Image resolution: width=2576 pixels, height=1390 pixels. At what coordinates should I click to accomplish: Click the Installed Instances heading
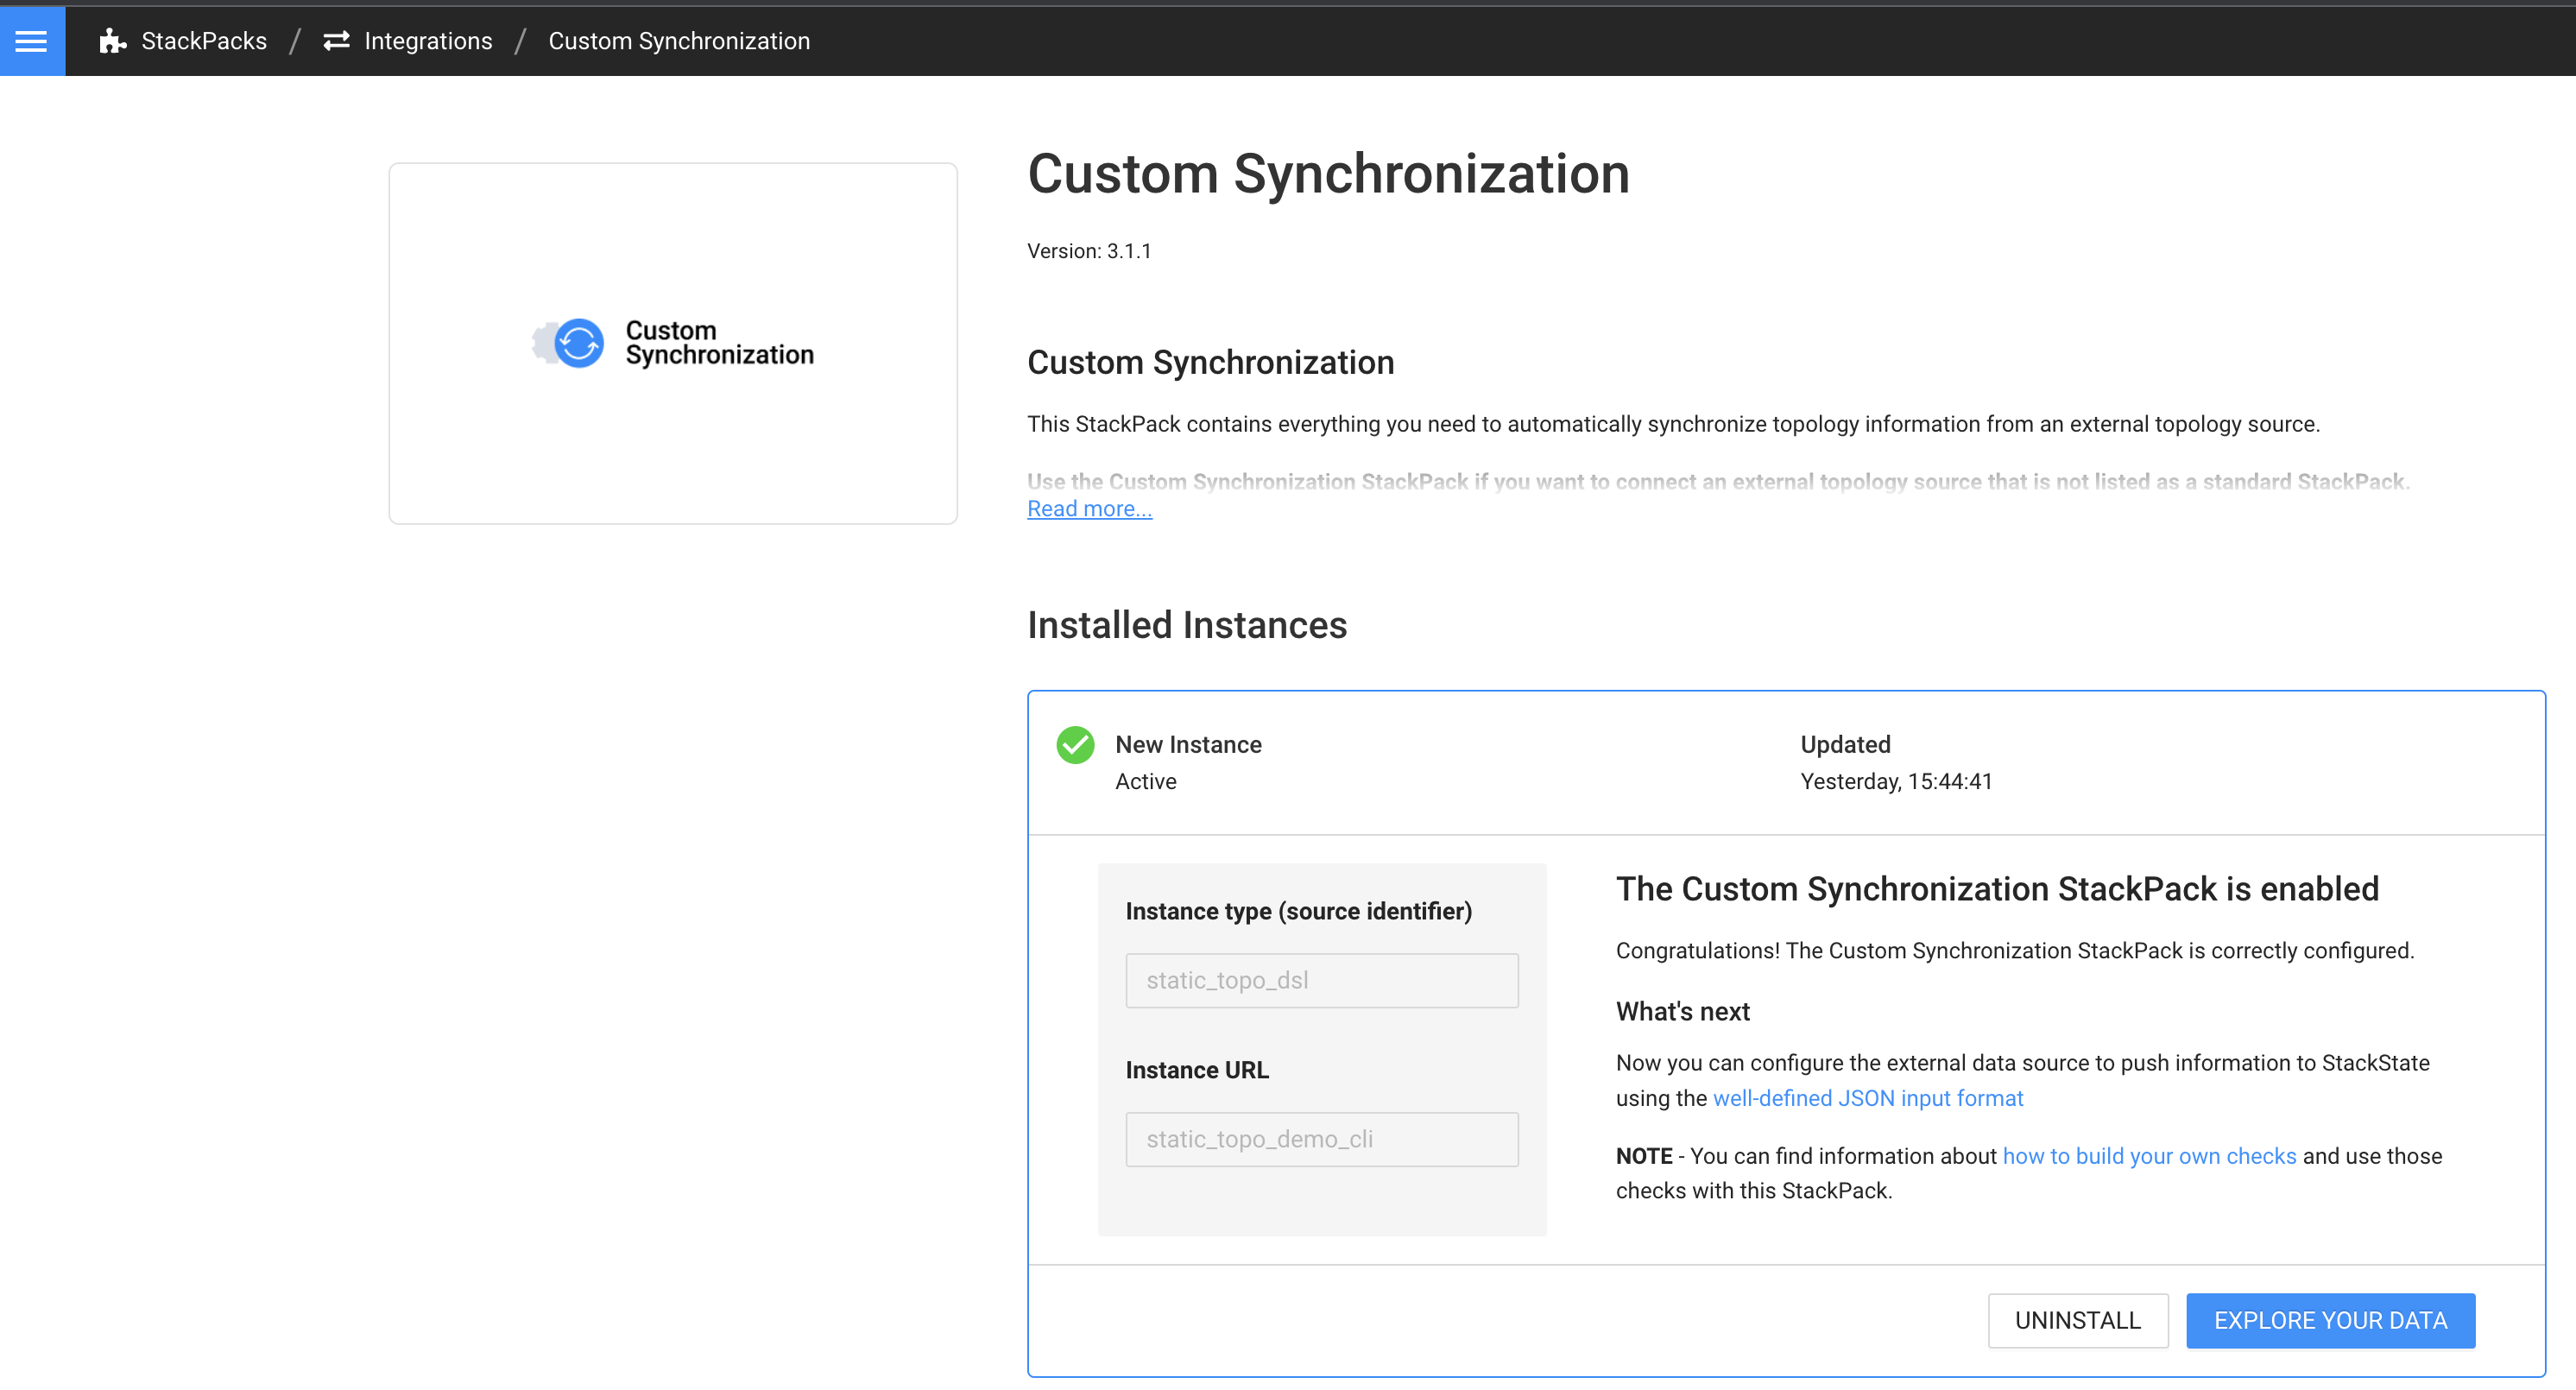coord(1187,625)
